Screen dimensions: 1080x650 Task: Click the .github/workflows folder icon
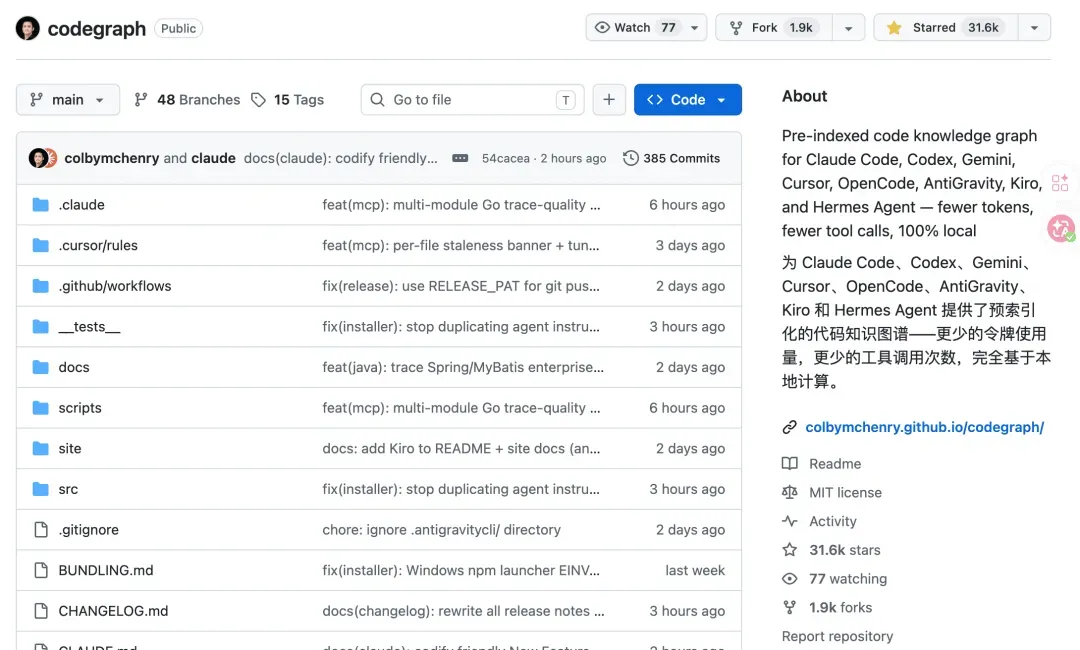[41, 286]
